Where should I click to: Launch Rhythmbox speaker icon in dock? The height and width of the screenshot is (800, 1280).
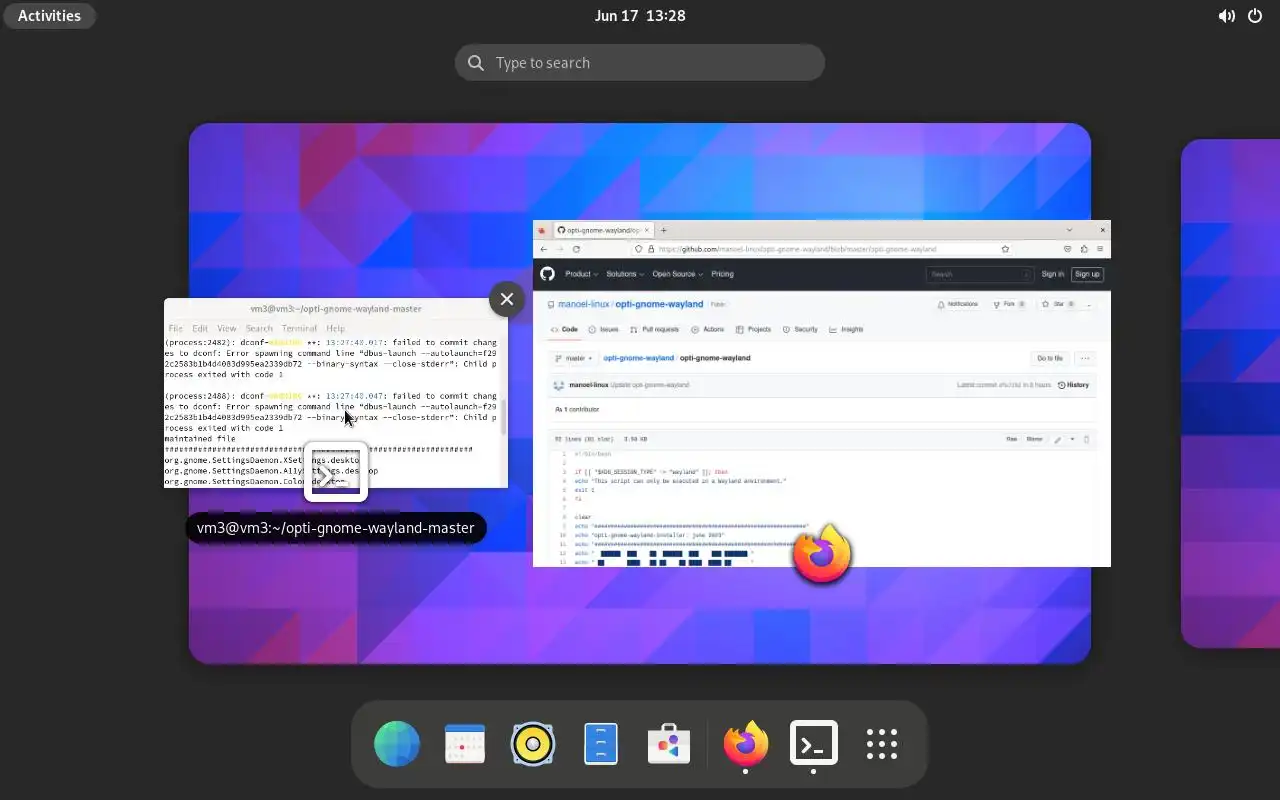[533, 744]
